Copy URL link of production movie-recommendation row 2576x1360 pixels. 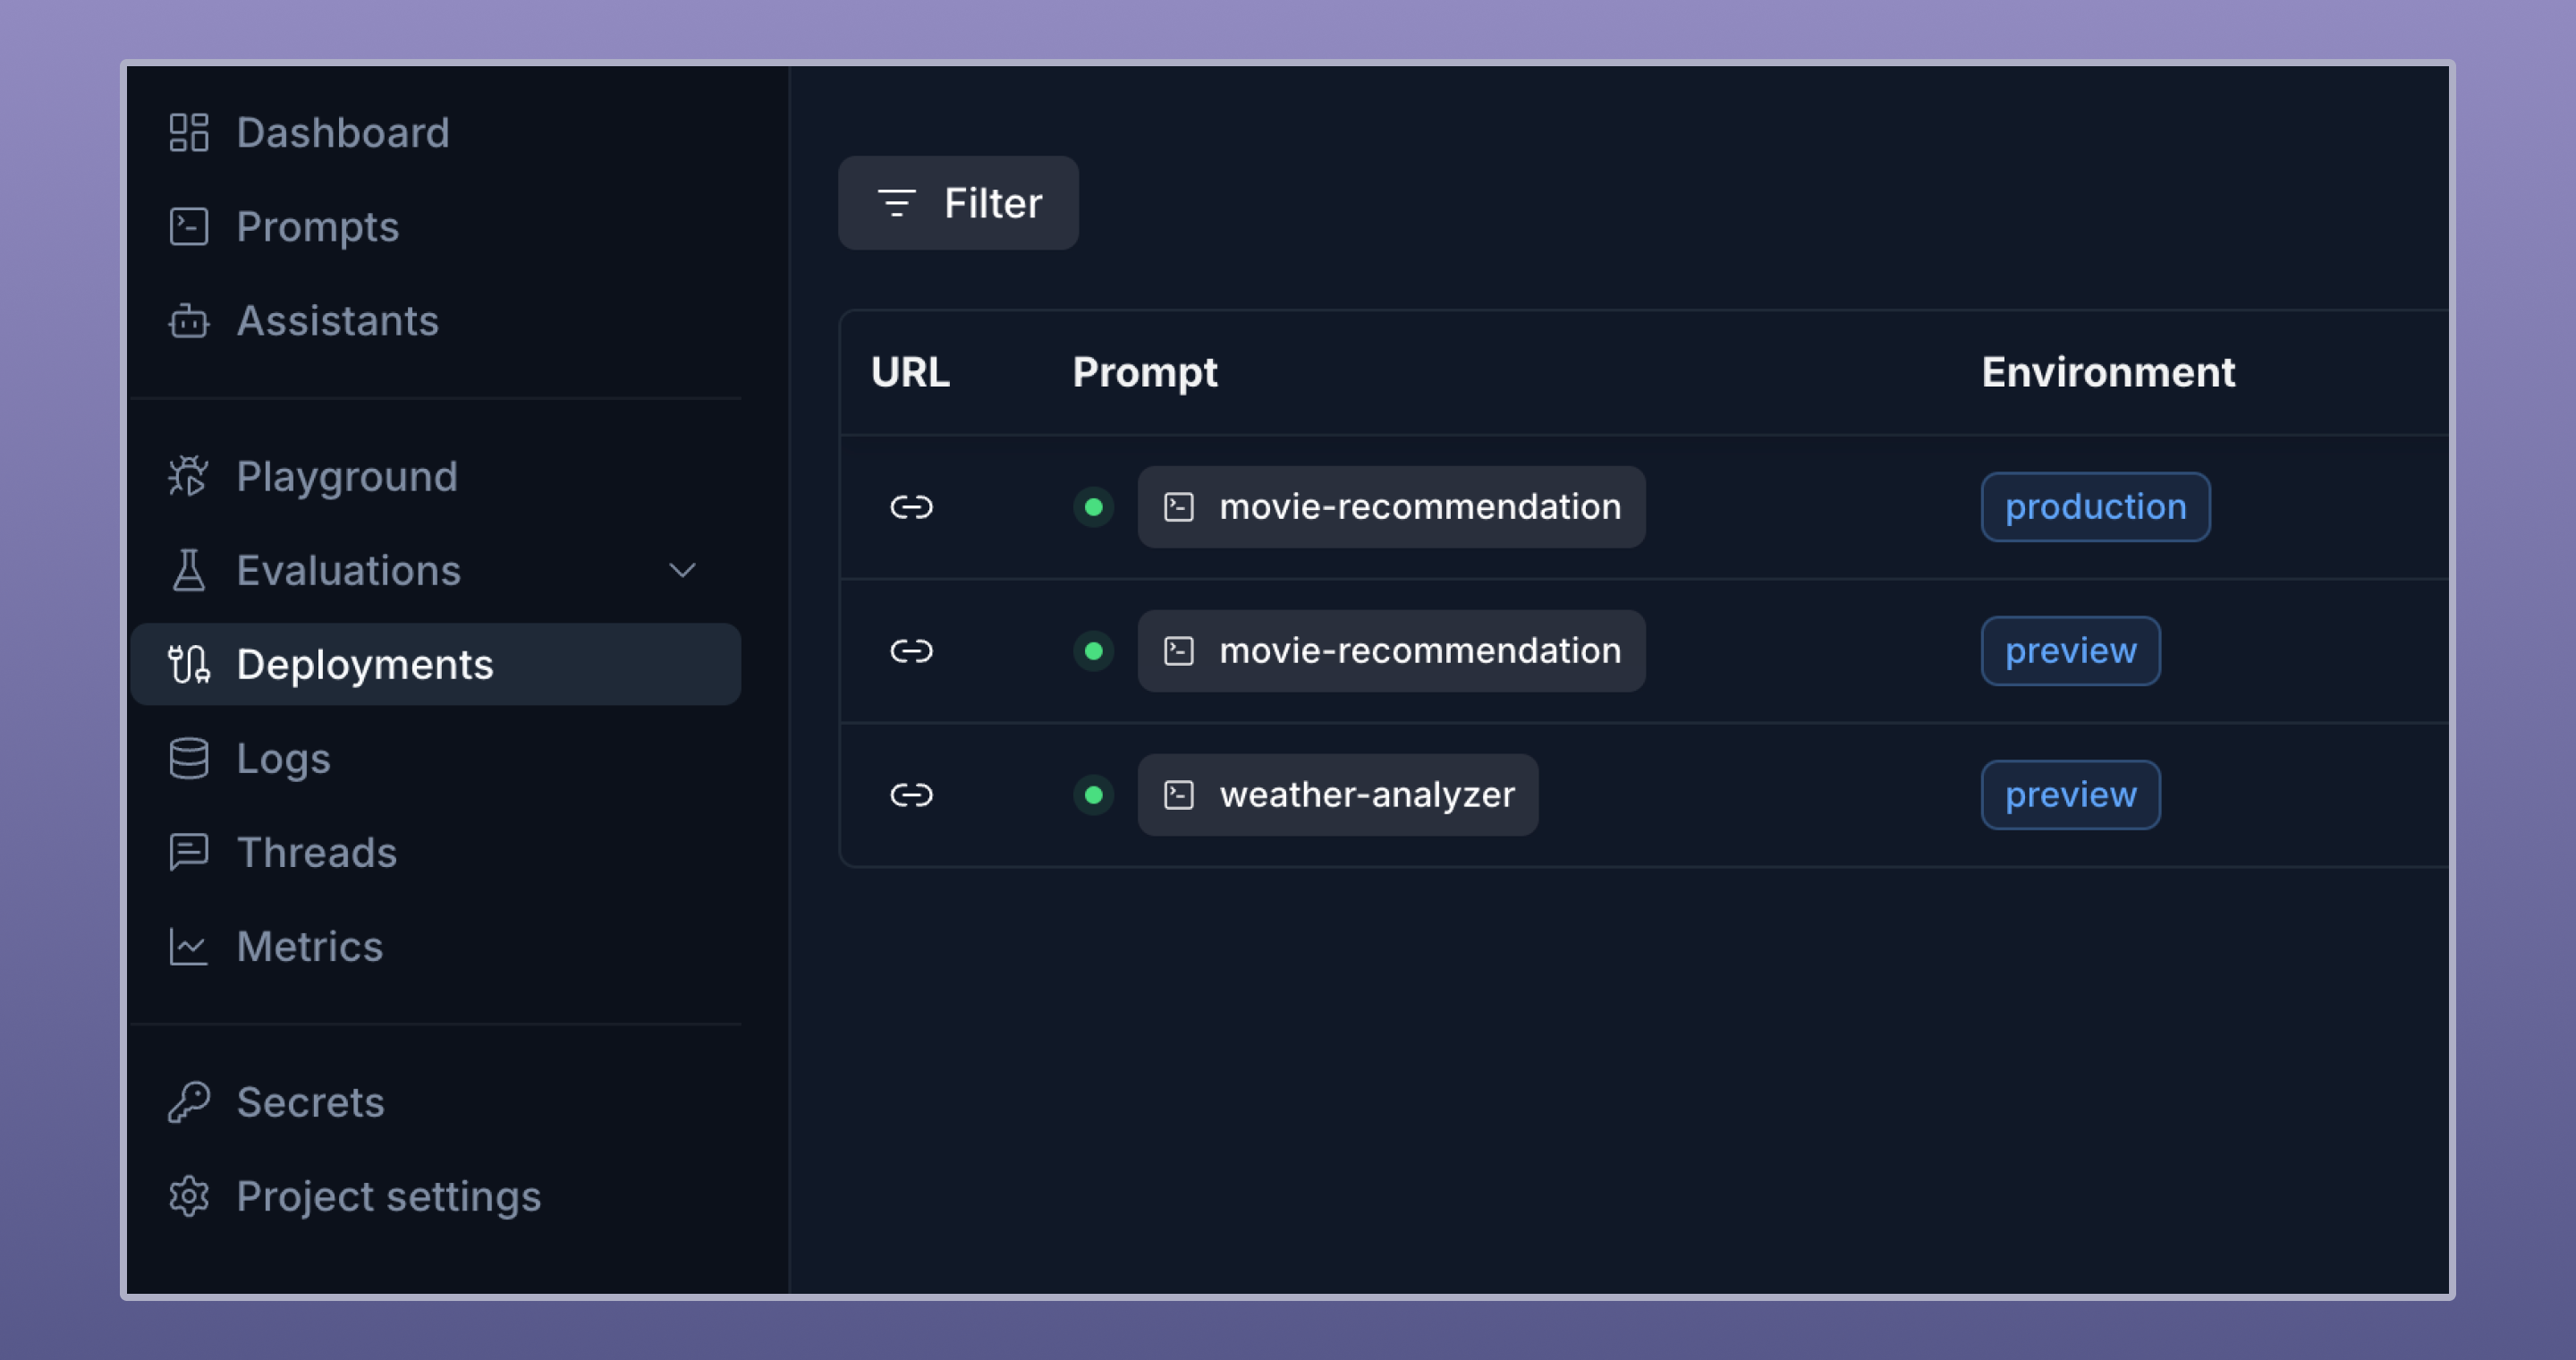click(911, 507)
